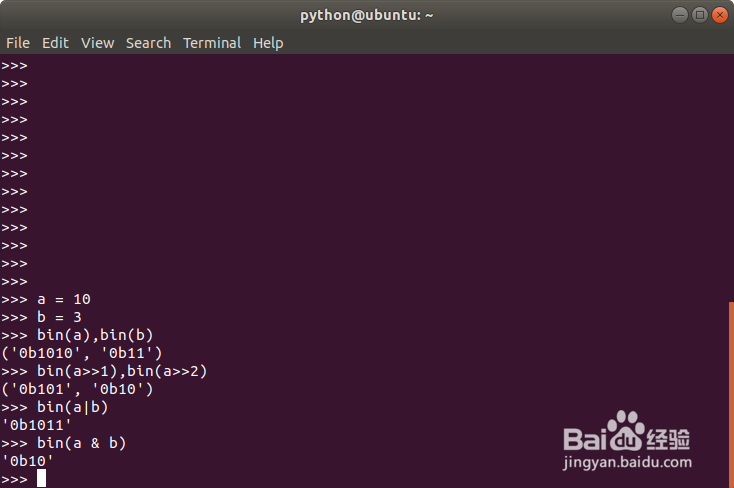Click the cursor block at the last prompt
734x488 pixels.
click(41, 478)
